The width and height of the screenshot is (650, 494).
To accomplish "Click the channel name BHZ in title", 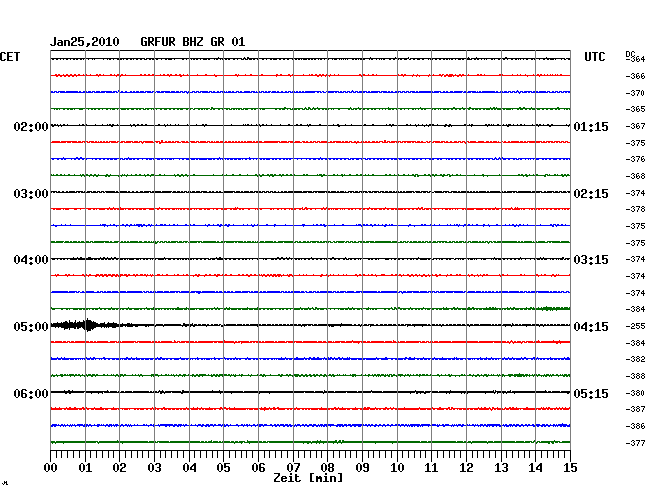I will coord(193,42).
